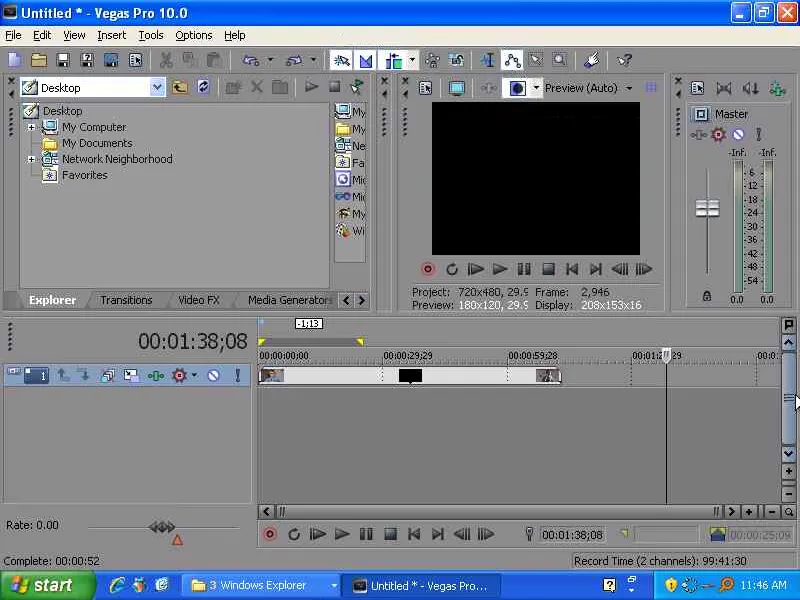
Task: Open the Options menu
Action: click(193, 35)
